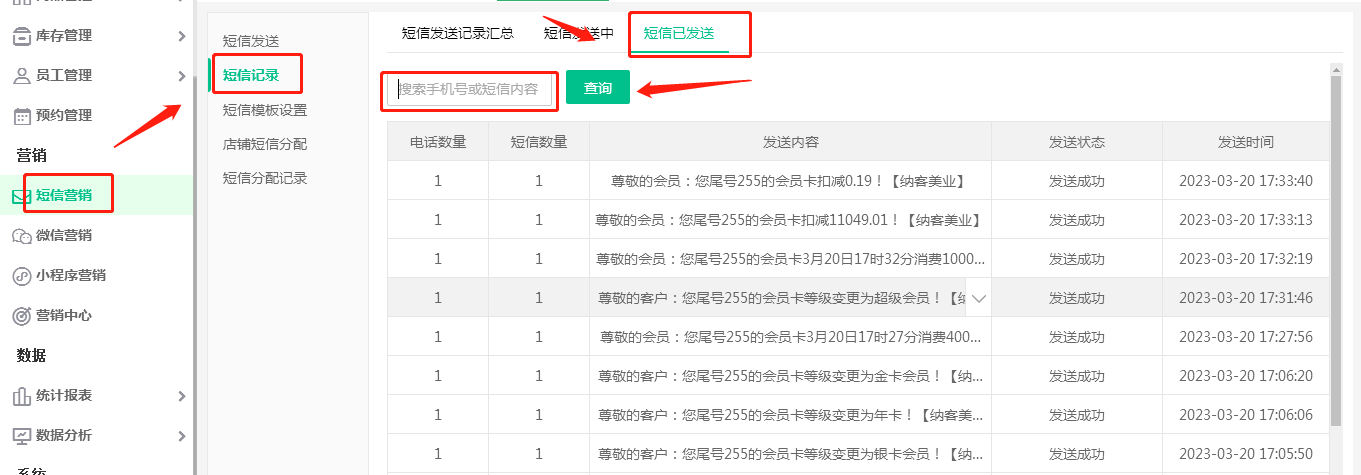
Task: Click the WeChat marketing icon
Action: [x=21, y=236]
